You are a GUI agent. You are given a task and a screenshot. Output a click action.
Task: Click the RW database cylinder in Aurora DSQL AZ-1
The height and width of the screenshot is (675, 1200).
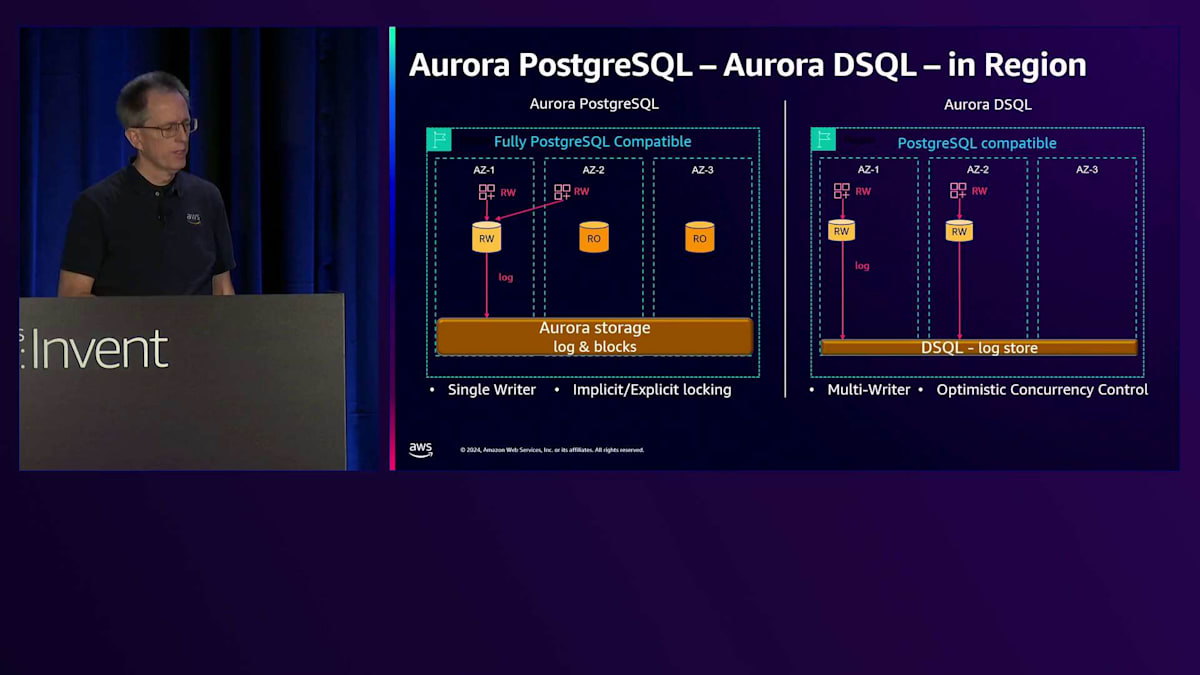click(x=842, y=230)
